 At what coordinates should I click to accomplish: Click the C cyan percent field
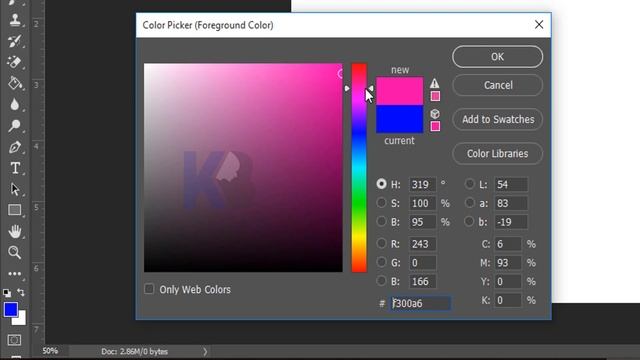(x=508, y=244)
